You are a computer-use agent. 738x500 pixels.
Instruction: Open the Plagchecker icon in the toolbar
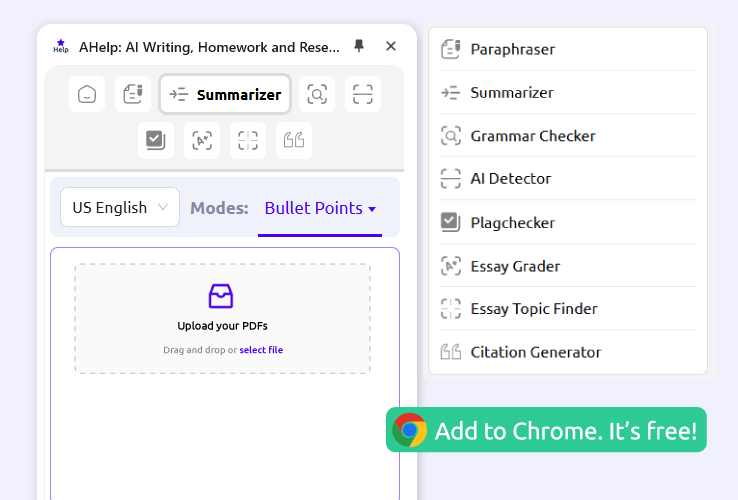[156, 140]
